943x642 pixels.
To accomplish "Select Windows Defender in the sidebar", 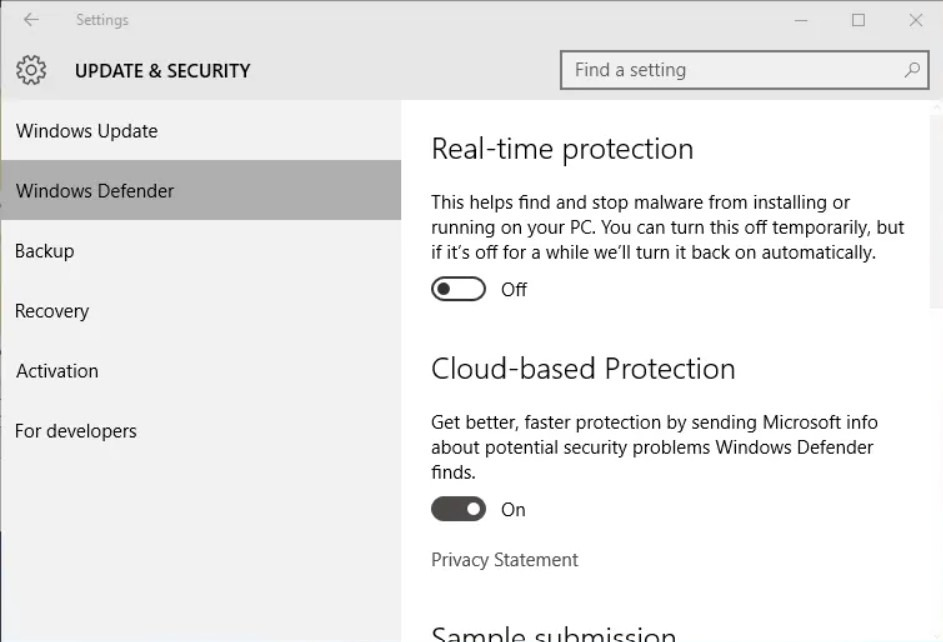I will (95, 191).
